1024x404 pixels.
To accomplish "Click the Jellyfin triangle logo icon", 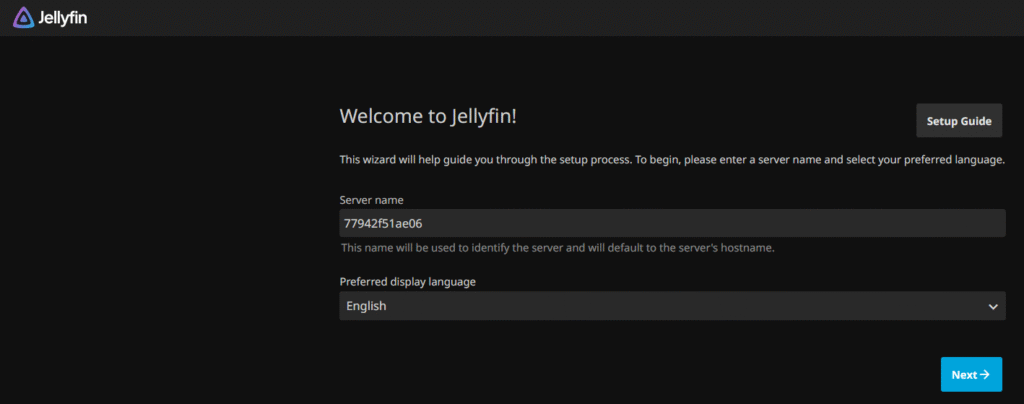I will point(23,17).
